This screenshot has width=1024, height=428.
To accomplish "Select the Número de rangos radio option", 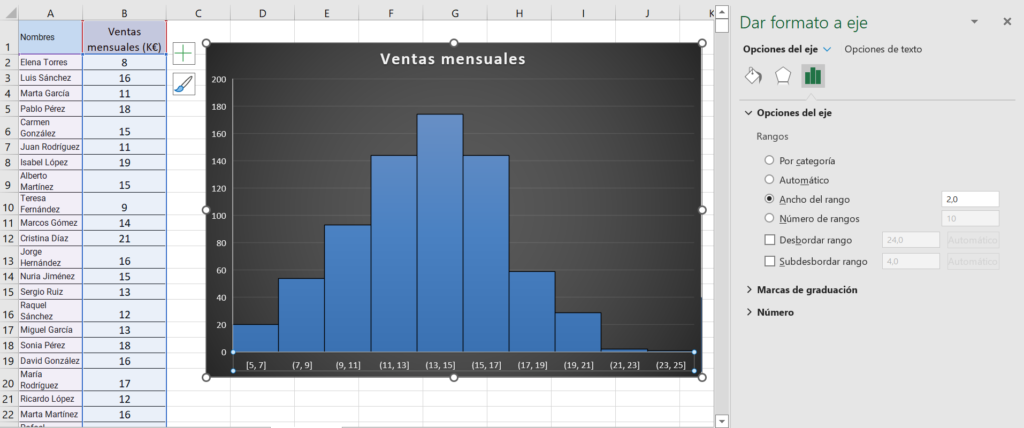I will point(769,218).
